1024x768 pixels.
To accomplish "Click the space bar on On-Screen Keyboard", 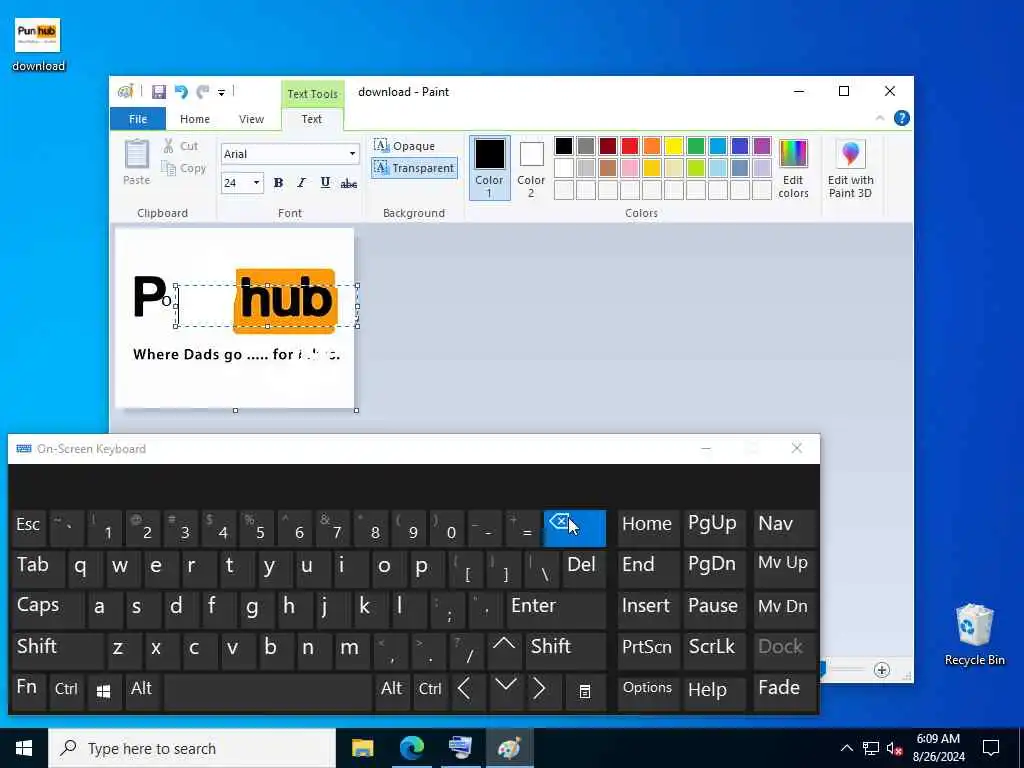I will (268, 691).
